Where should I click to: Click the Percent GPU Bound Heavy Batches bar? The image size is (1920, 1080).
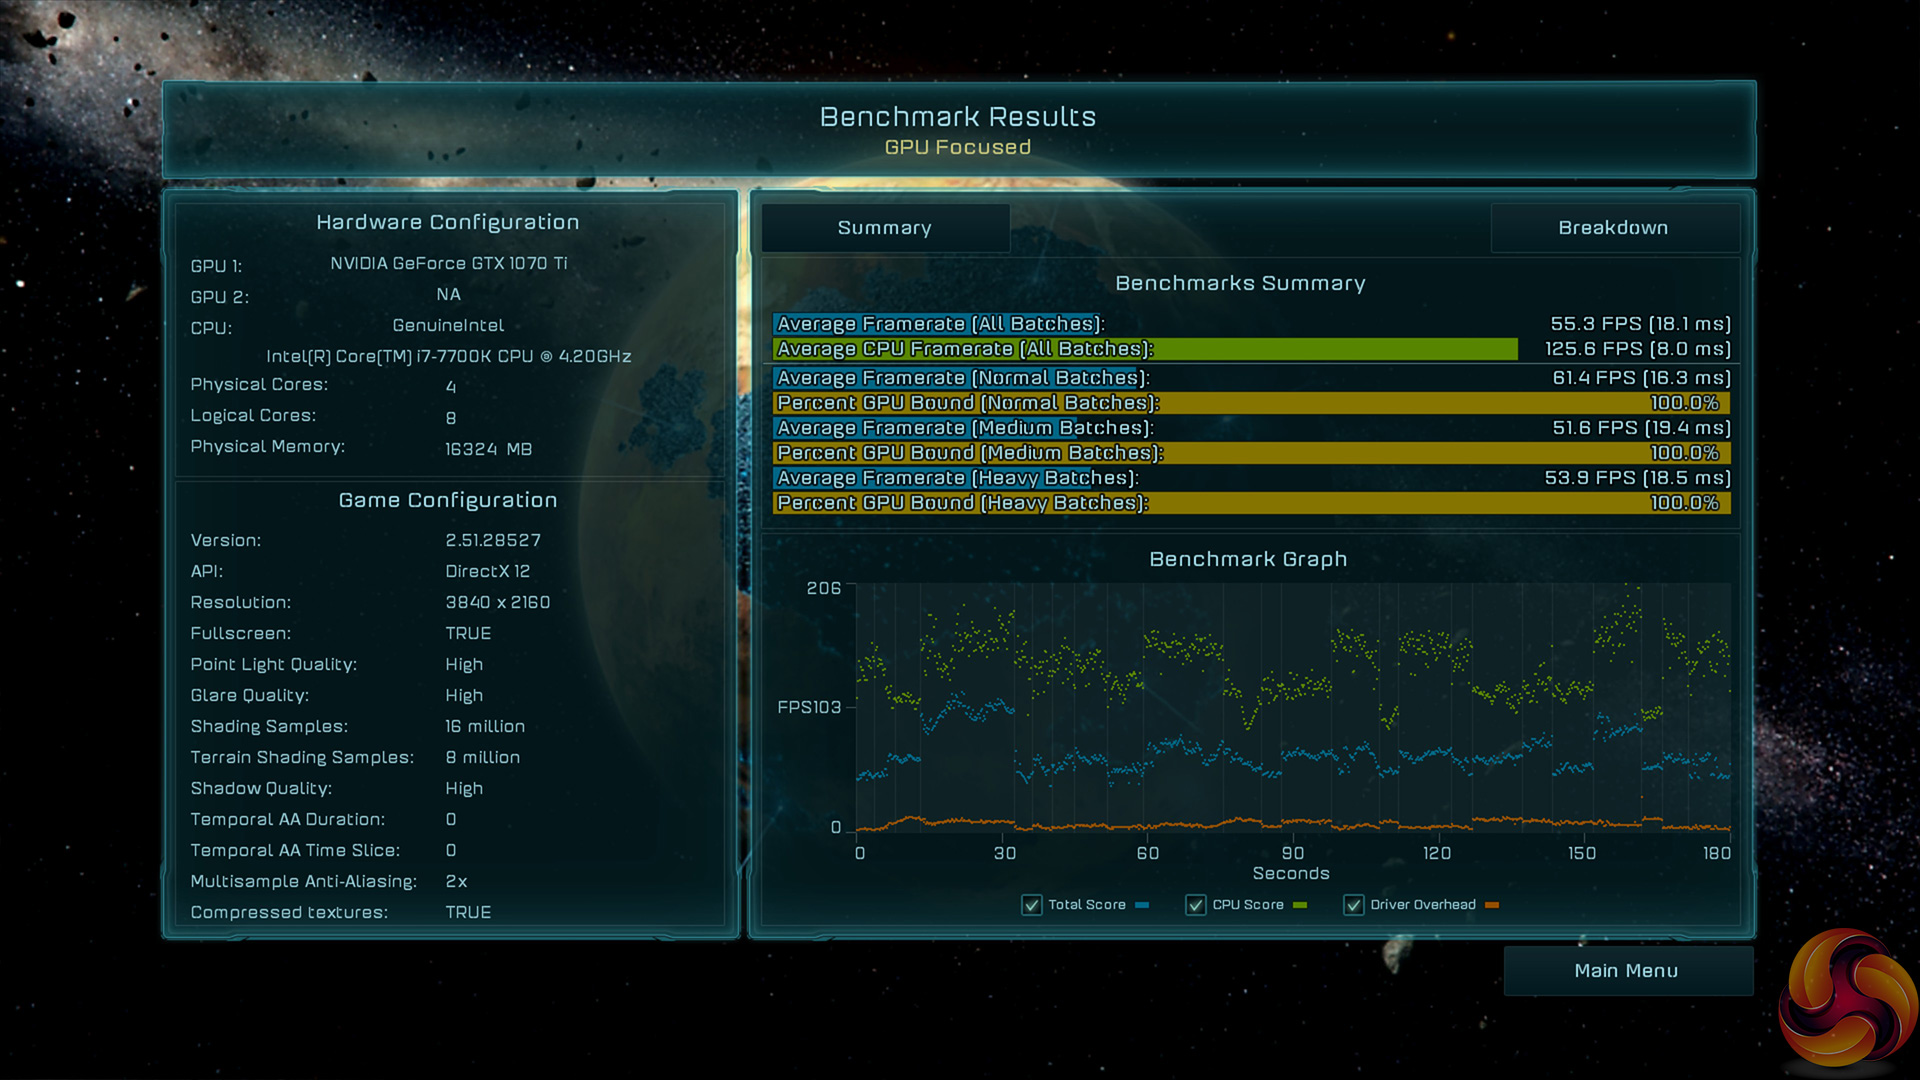click(x=1250, y=503)
